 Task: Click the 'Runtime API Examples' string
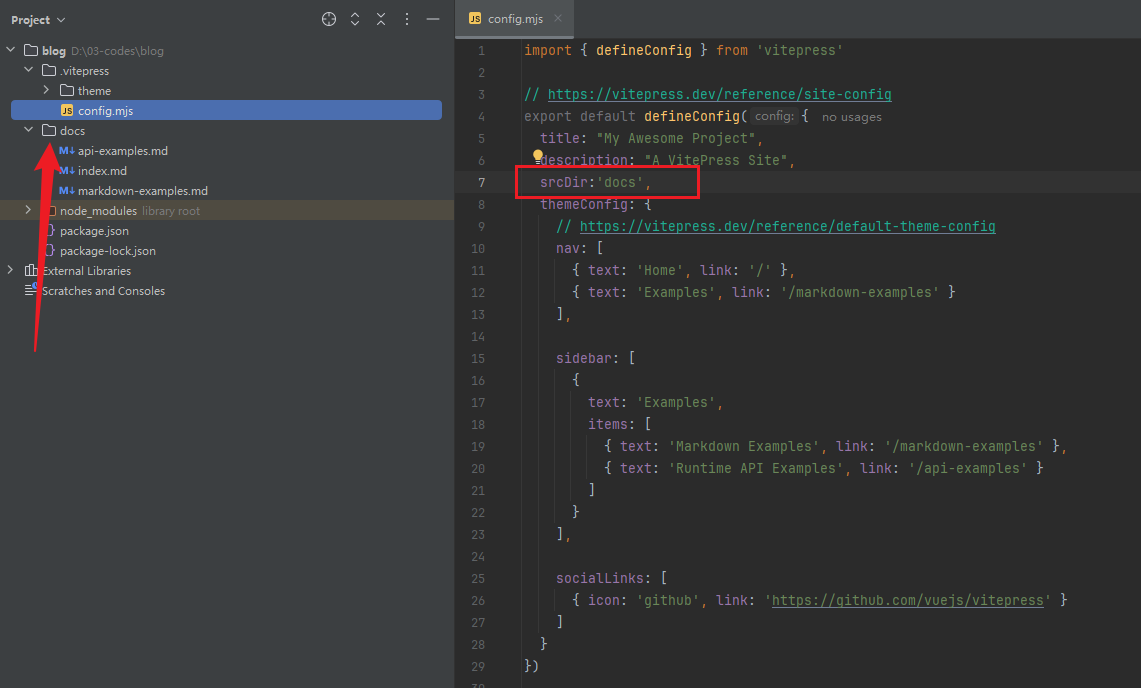pyautogui.click(x=755, y=468)
